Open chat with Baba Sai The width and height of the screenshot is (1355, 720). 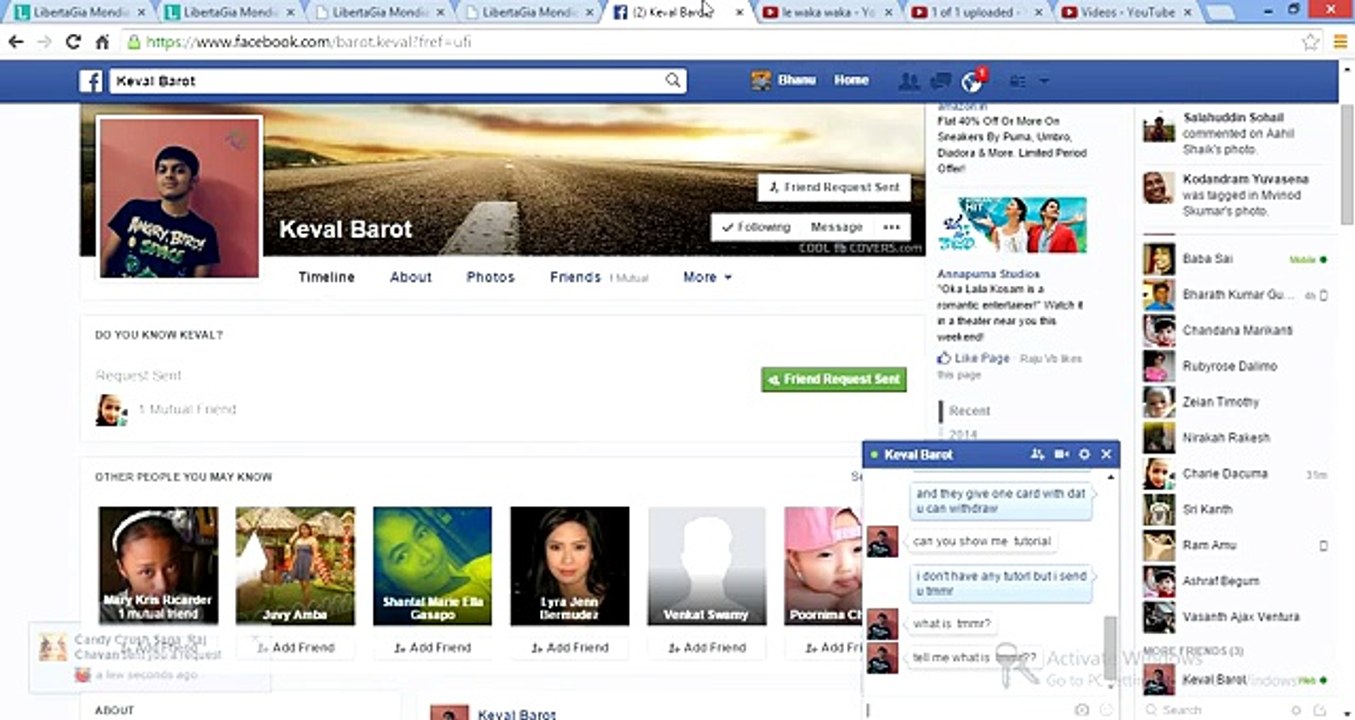click(x=1236, y=259)
